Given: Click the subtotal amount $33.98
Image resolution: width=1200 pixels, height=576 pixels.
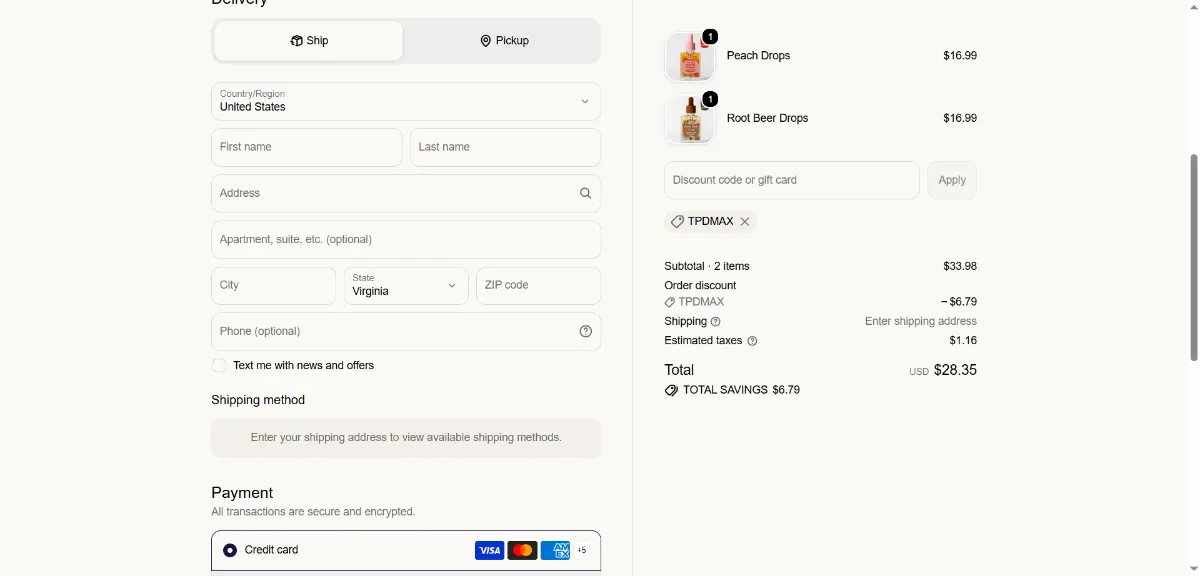Looking at the screenshot, I should [x=960, y=267].
